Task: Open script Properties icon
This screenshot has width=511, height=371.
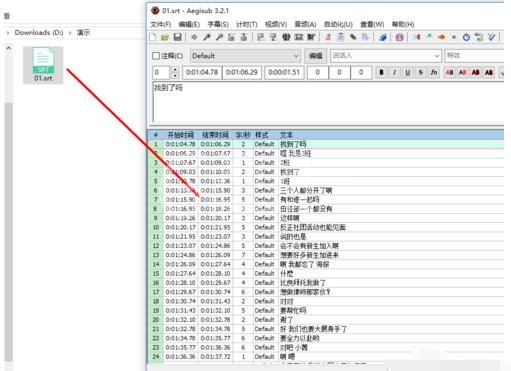Action: [x=340, y=37]
